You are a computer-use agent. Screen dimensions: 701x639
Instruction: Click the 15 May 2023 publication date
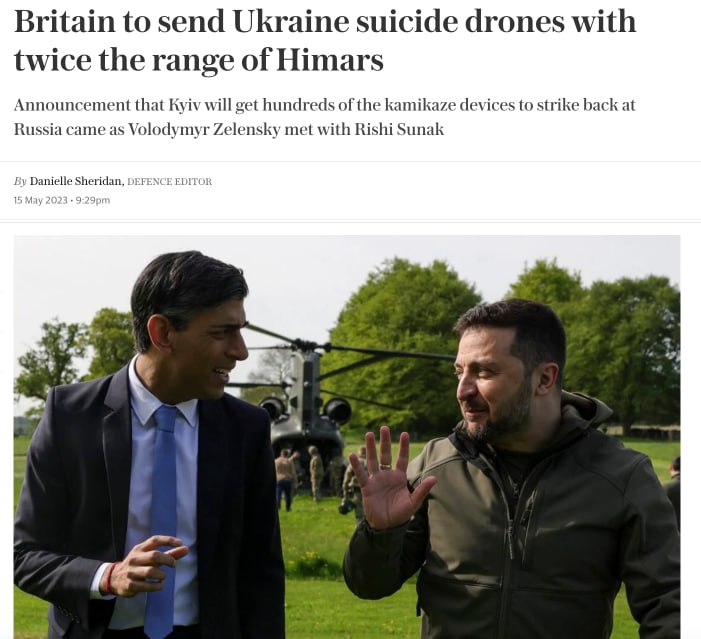coord(40,200)
